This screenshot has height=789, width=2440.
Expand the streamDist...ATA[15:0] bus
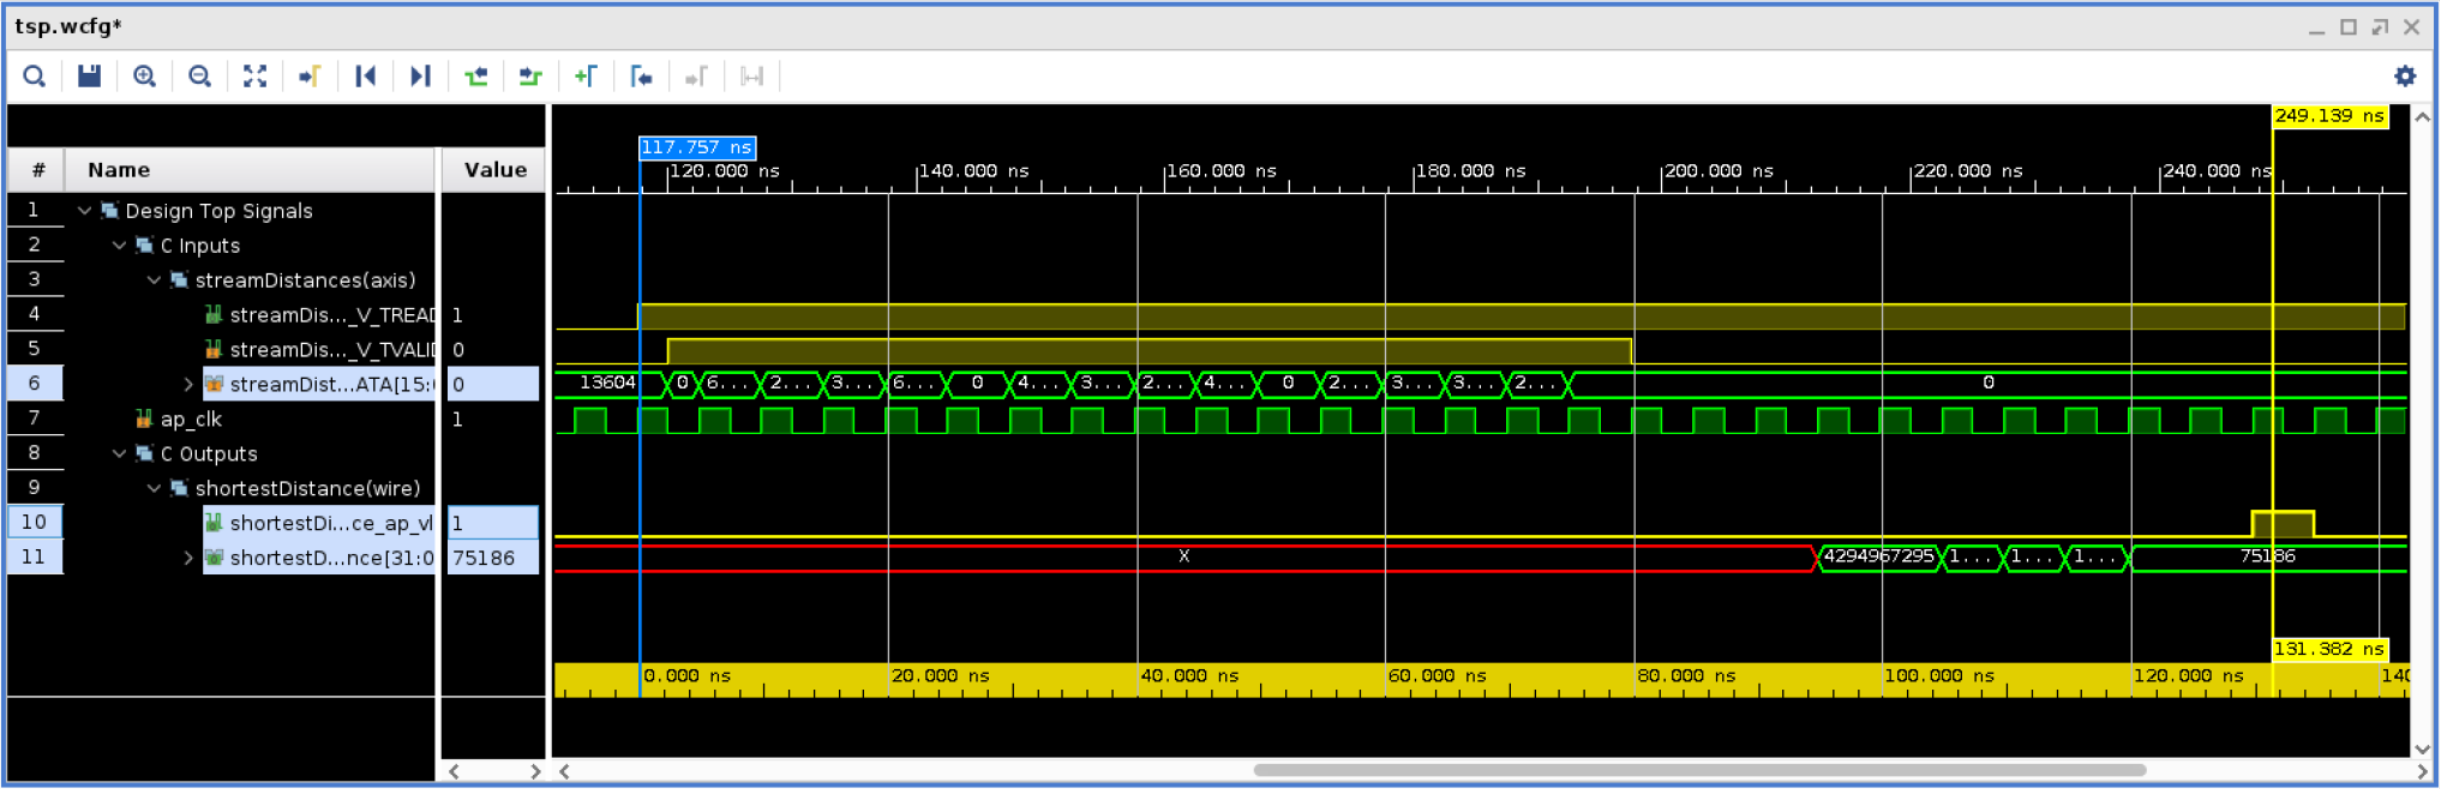coord(188,384)
